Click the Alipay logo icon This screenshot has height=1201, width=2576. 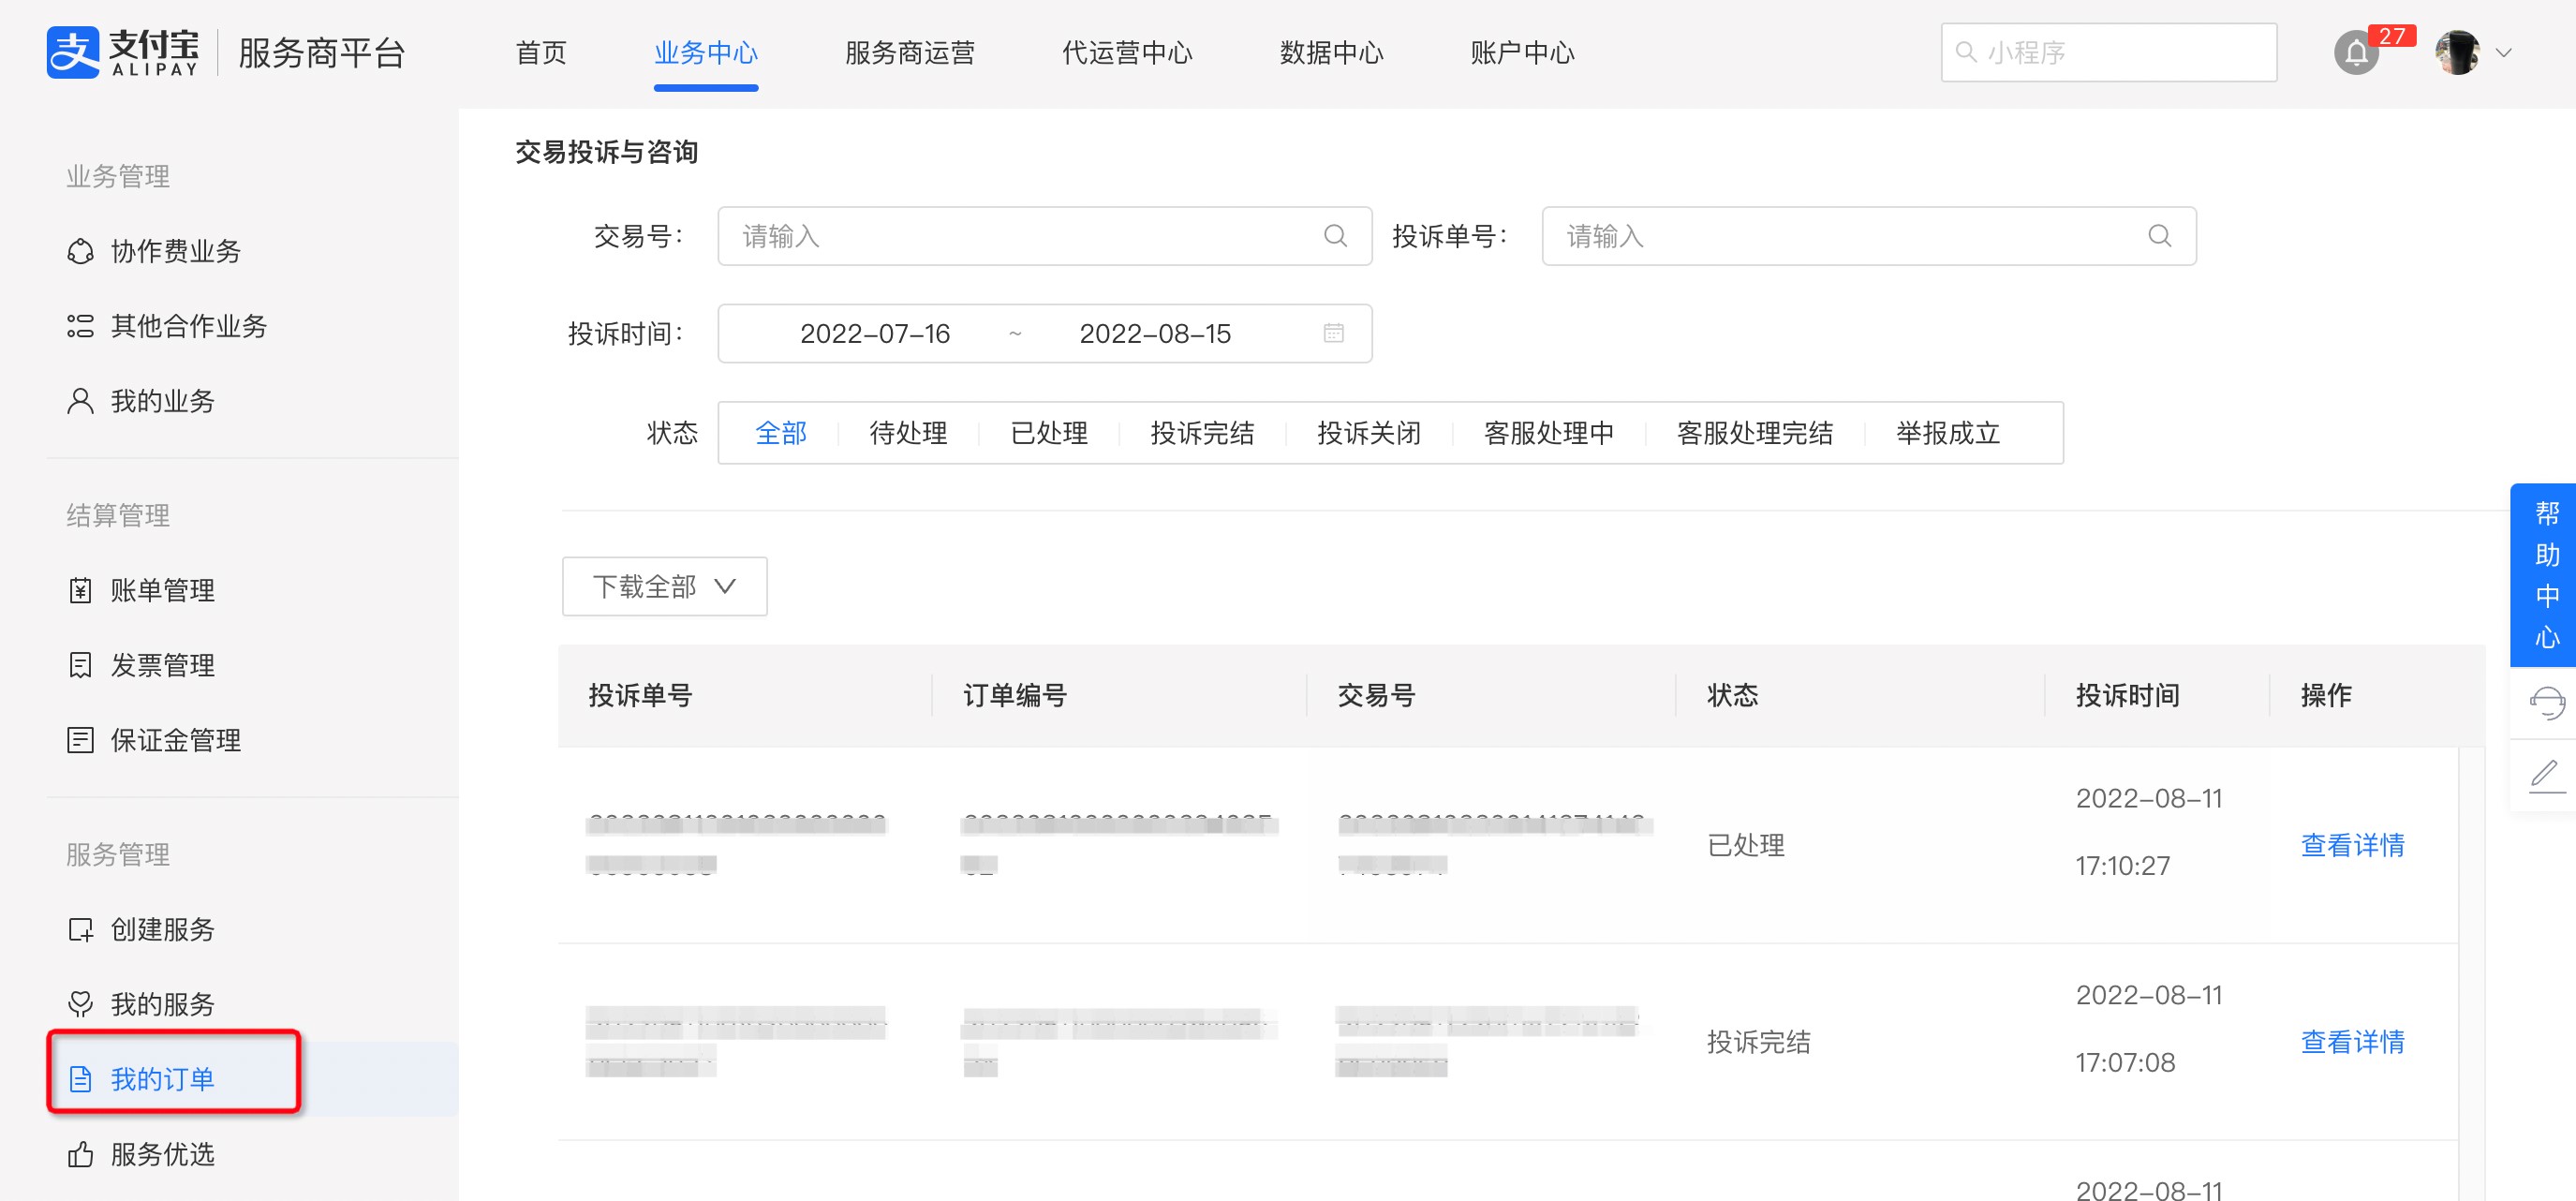pyautogui.click(x=72, y=52)
